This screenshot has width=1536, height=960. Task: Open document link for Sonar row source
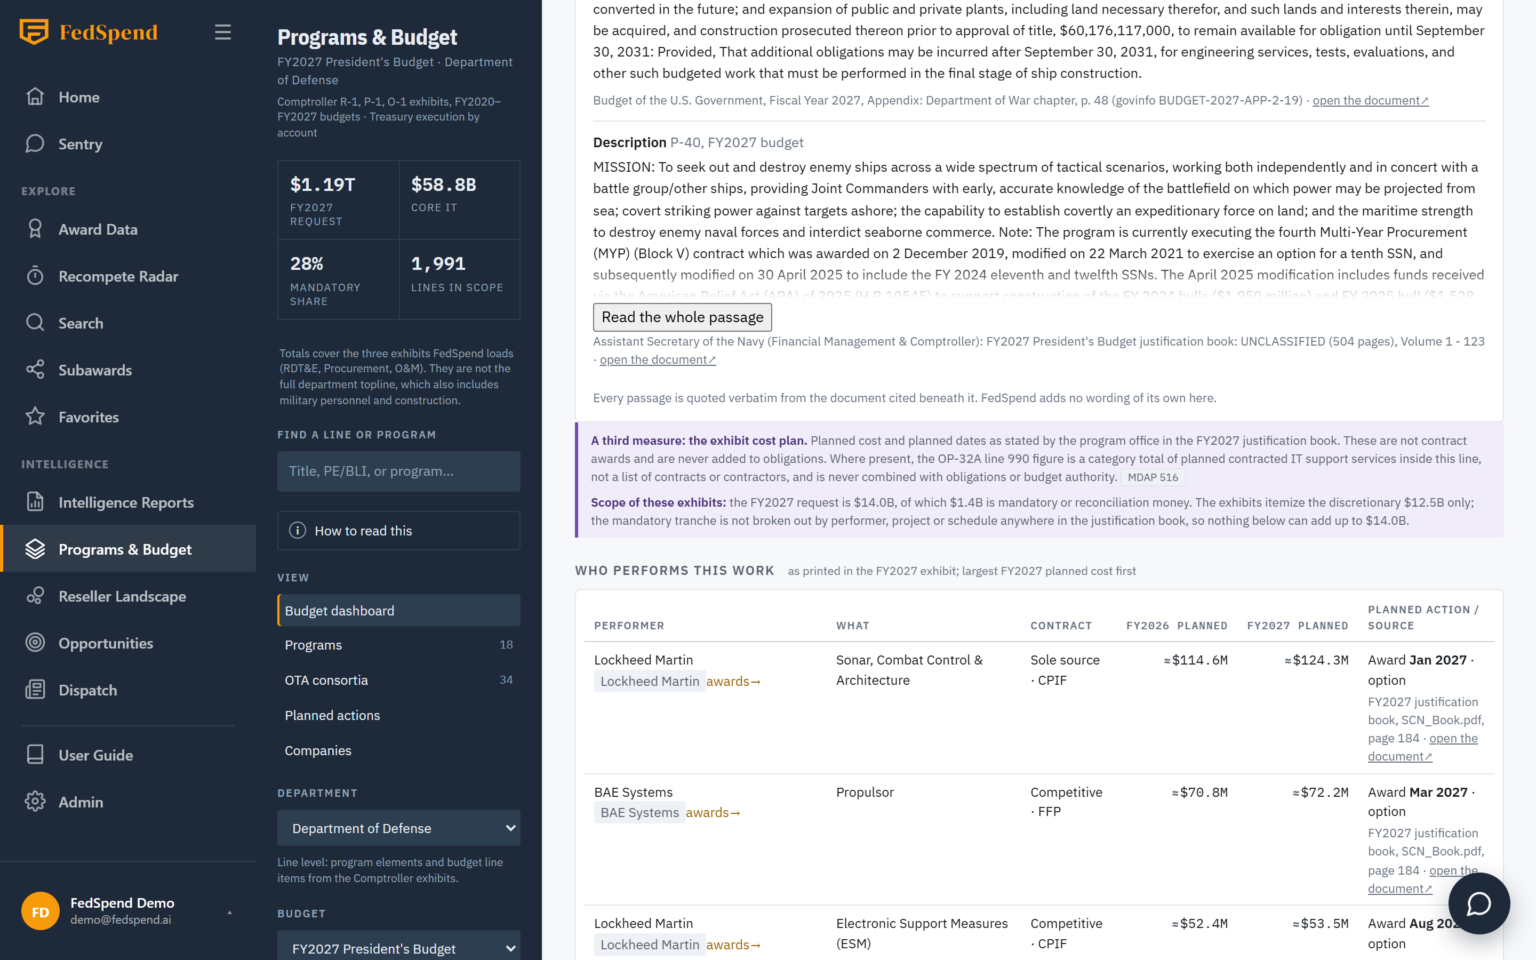click(1423, 748)
